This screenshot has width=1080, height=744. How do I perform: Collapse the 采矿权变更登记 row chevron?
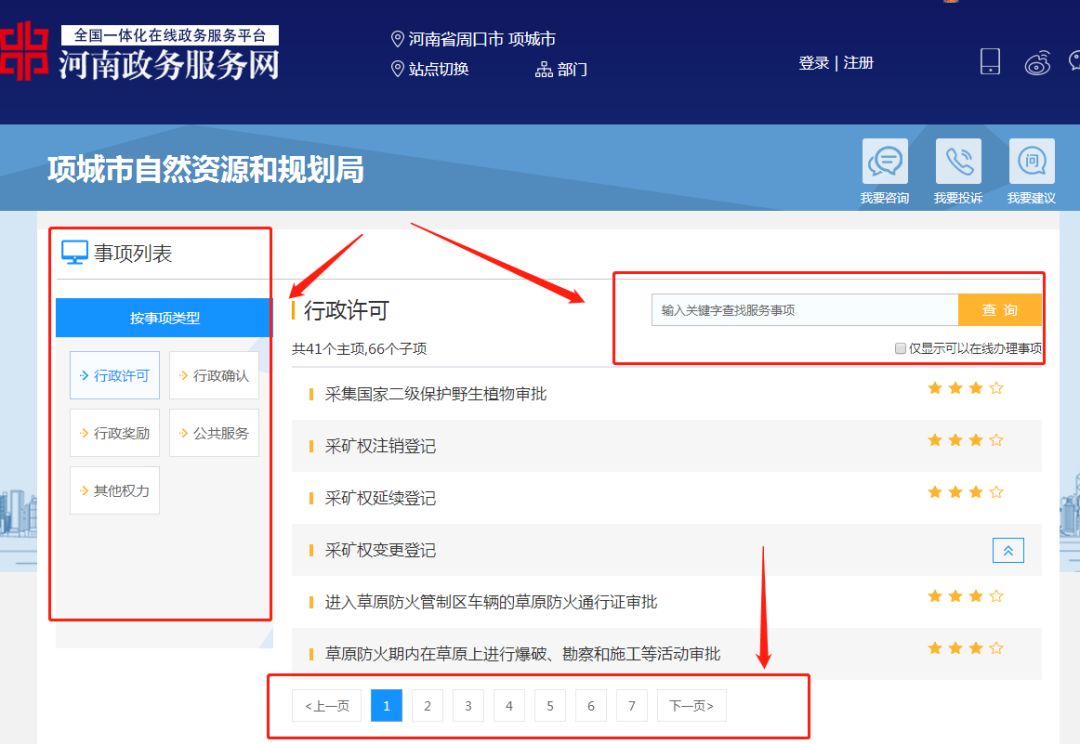[1008, 550]
